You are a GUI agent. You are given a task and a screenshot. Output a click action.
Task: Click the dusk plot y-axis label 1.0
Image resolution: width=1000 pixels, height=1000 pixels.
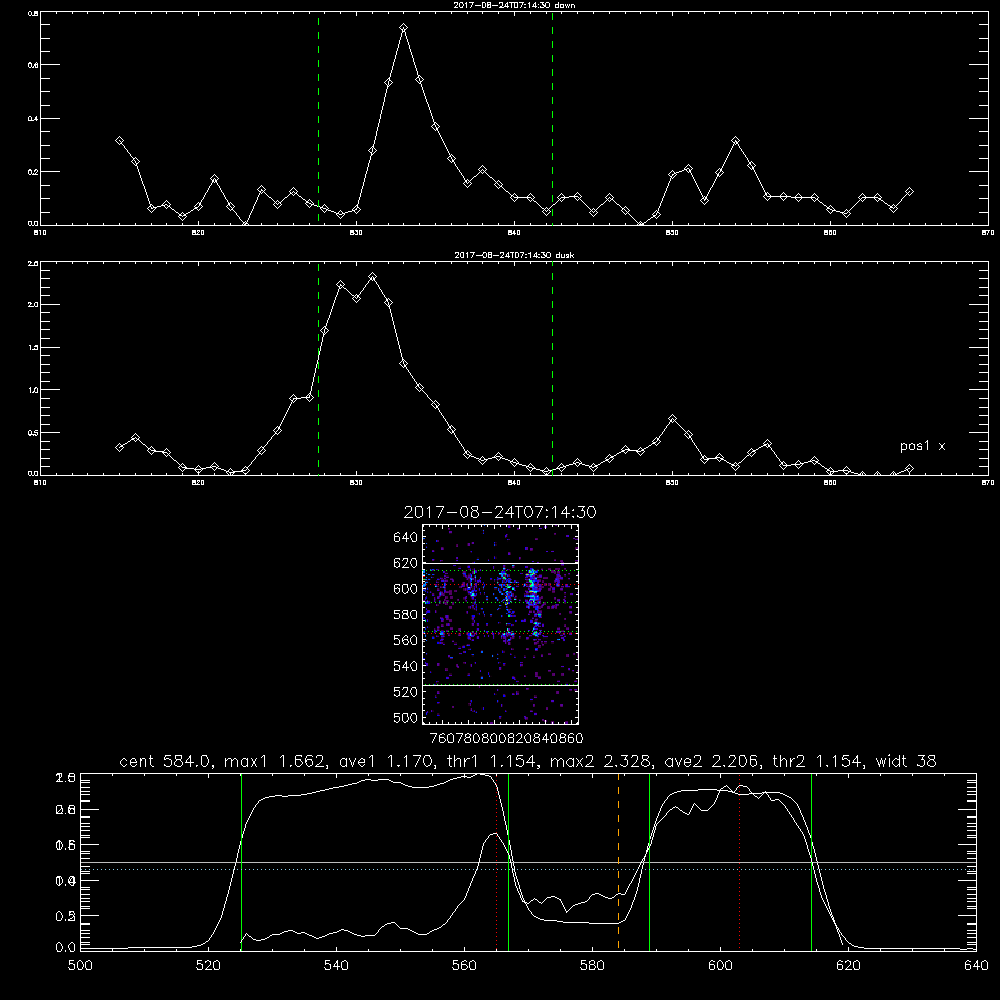34,390
